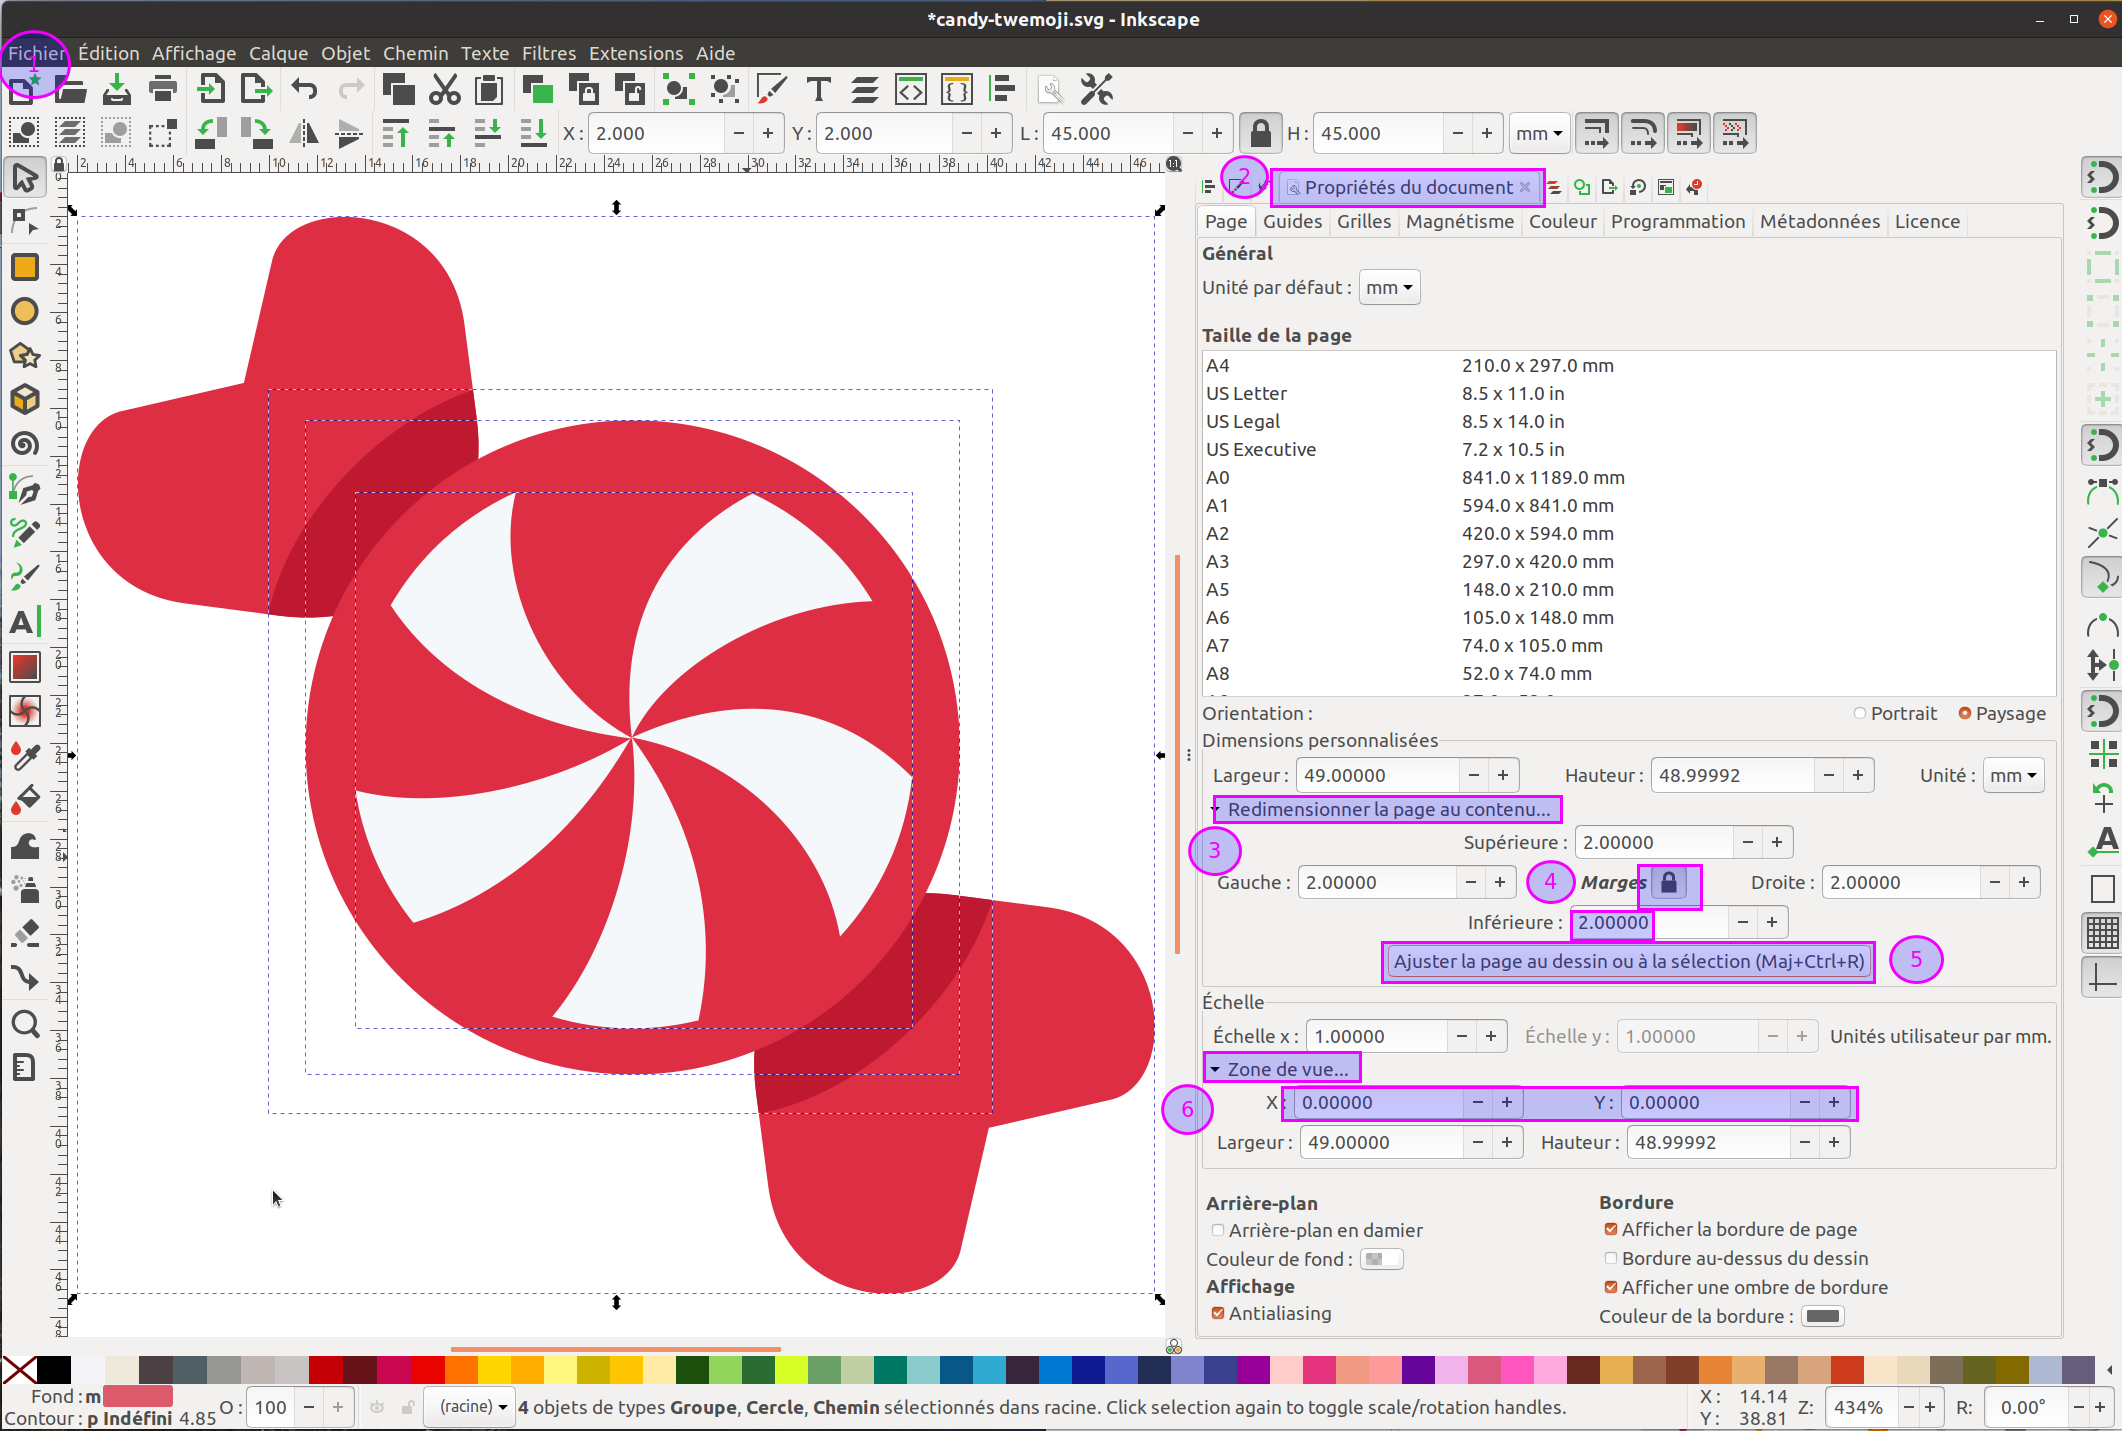Select the Rectangle tool
This screenshot has height=1431, width=2122.
click(24, 267)
